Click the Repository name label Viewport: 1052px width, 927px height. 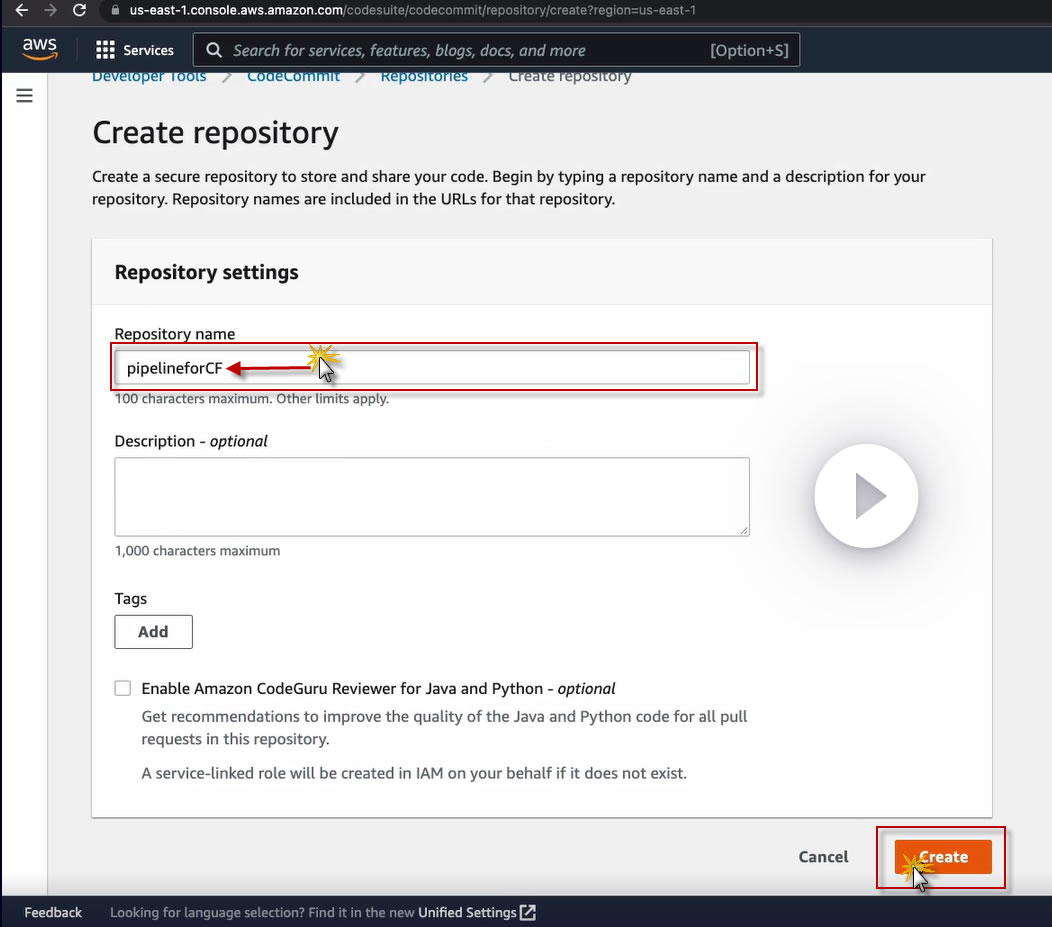175,334
